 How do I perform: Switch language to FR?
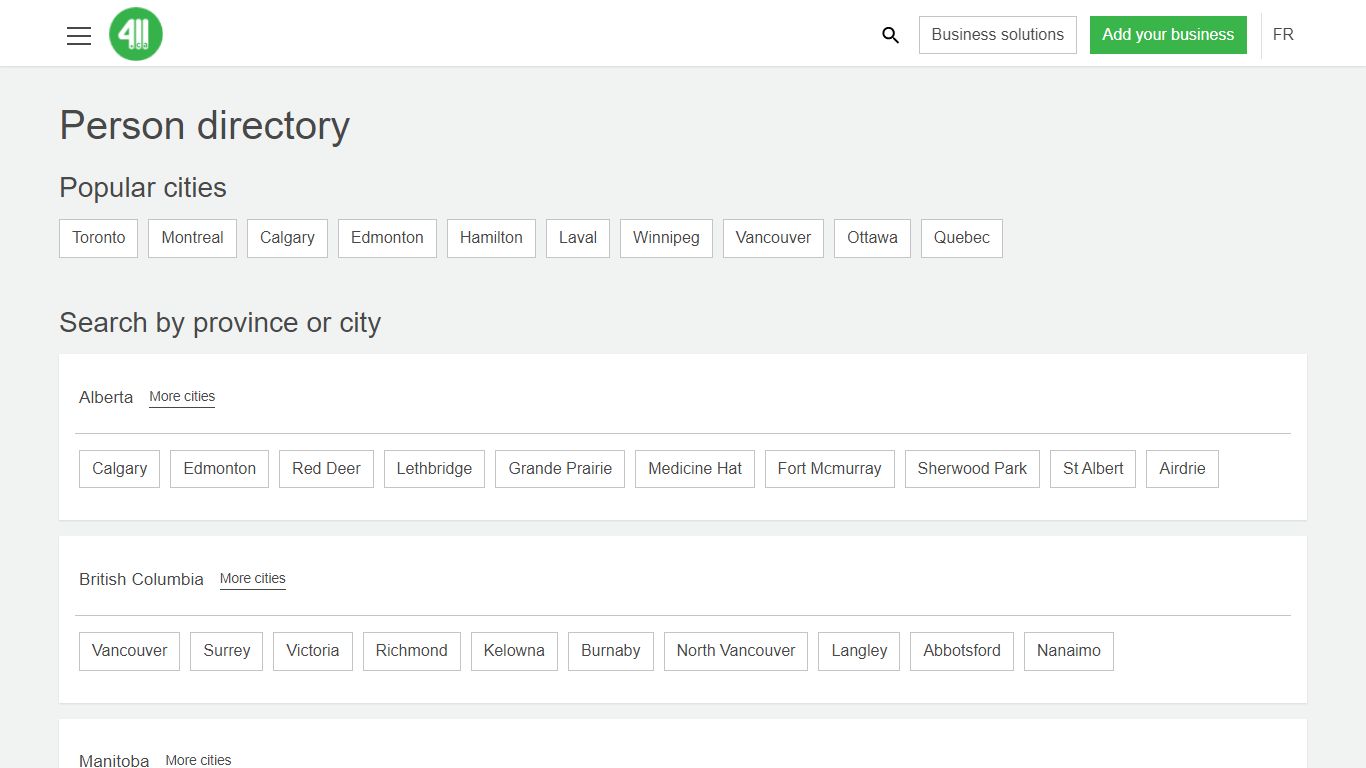pos(1283,35)
